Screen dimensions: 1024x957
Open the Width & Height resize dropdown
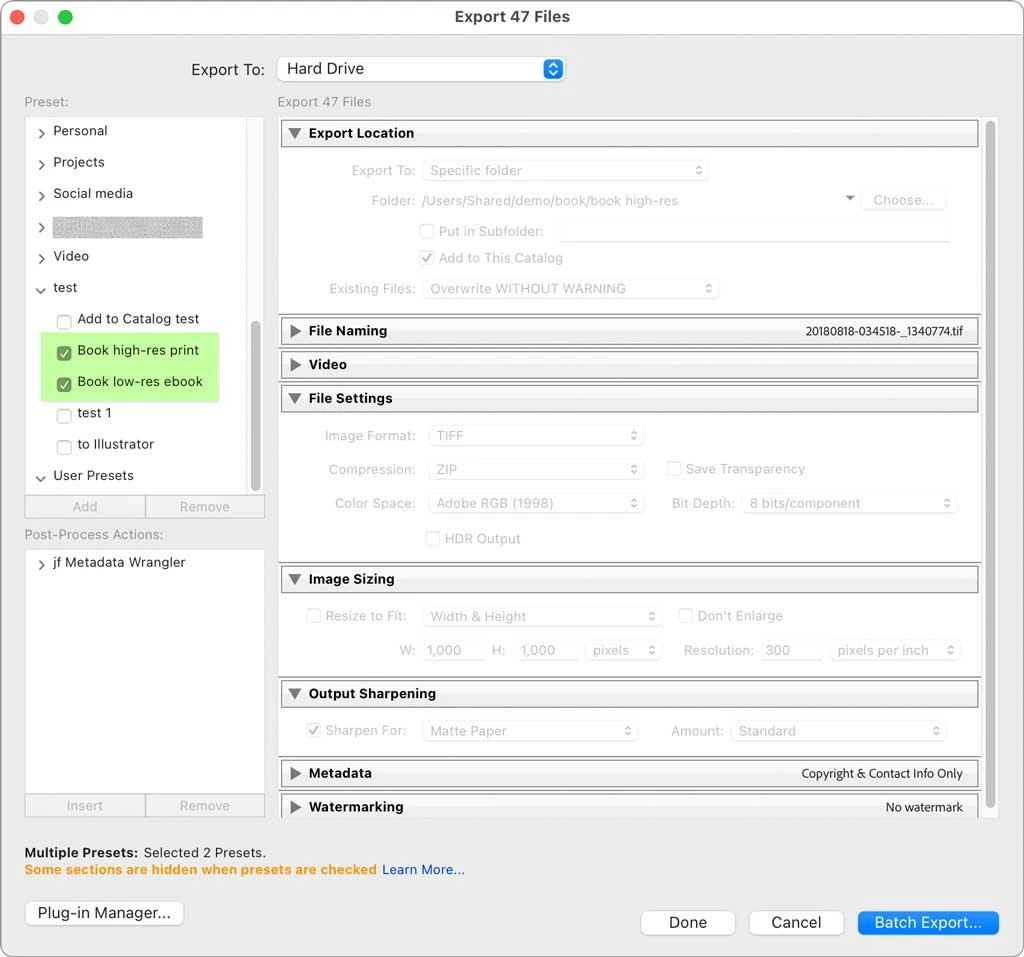coord(542,616)
